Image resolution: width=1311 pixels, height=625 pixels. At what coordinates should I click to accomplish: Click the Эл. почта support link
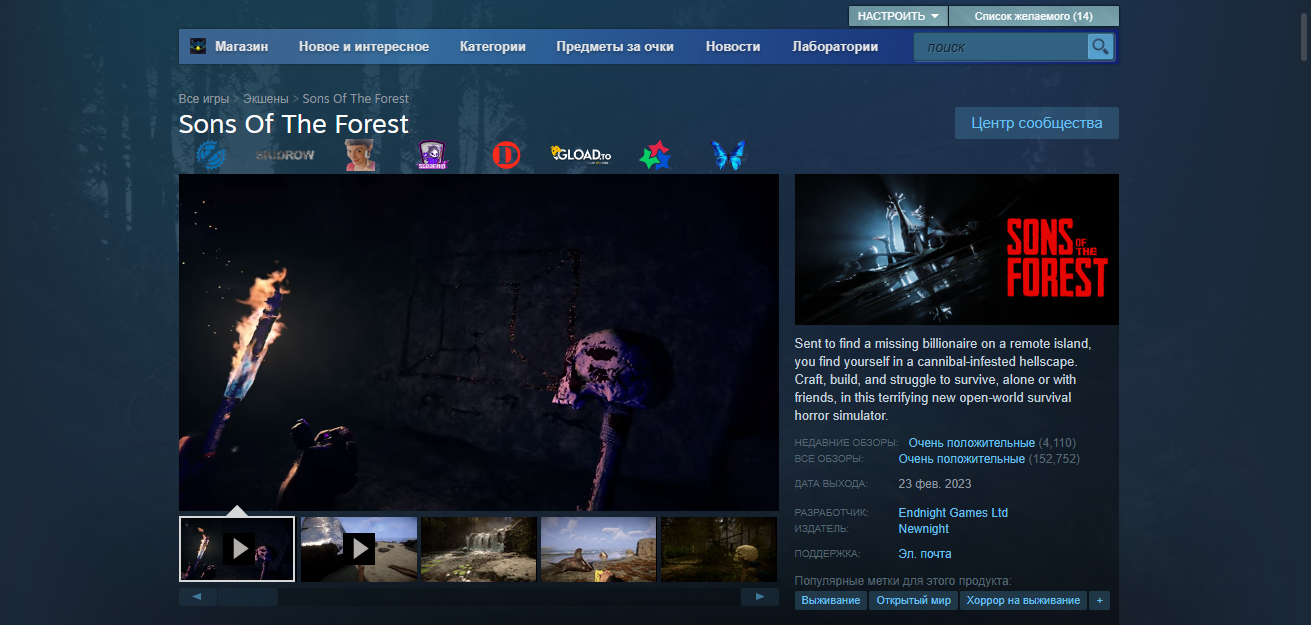pyautogui.click(x=925, y=554)
